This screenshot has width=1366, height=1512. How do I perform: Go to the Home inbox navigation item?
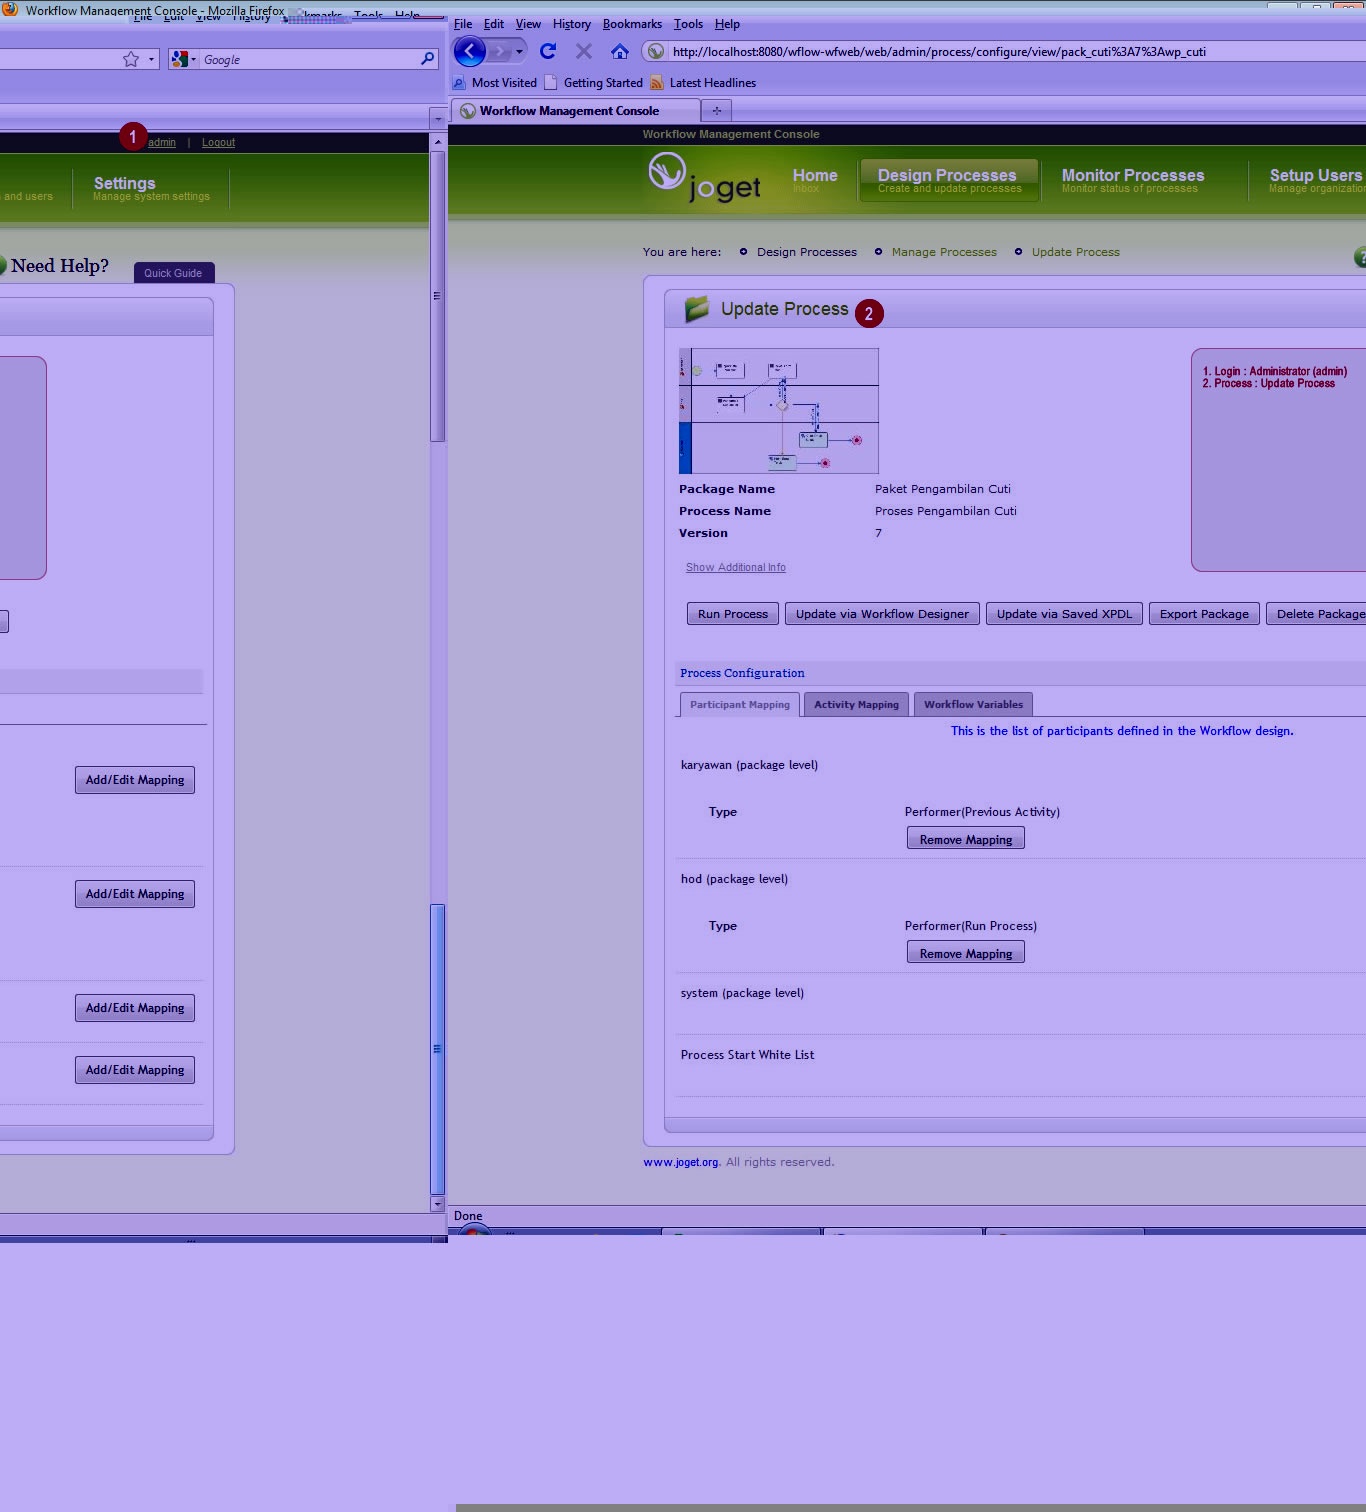(x=815, y=180)
